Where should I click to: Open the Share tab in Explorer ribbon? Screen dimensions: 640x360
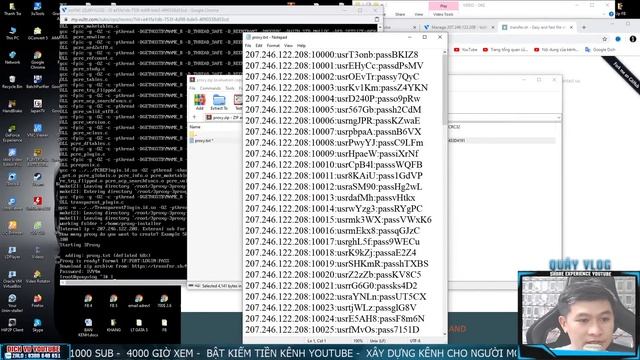[400, 14]
